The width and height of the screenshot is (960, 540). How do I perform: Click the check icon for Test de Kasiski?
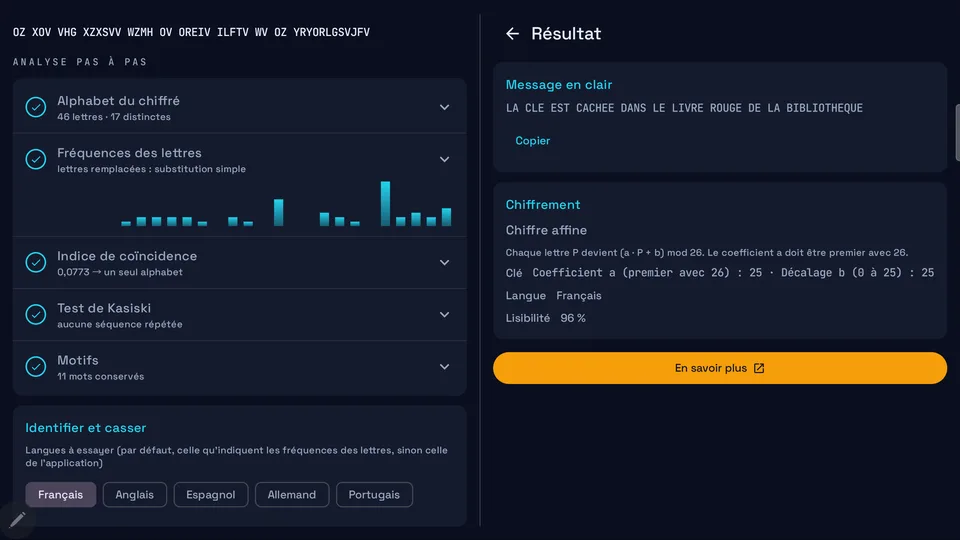click(36, 314)
